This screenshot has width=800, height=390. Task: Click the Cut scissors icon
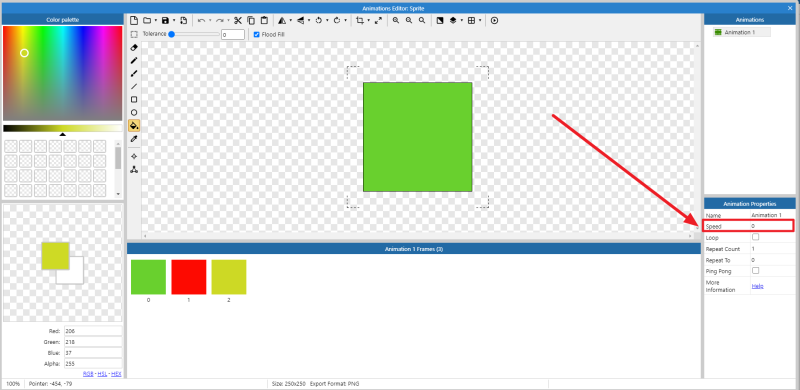point(238,20)
